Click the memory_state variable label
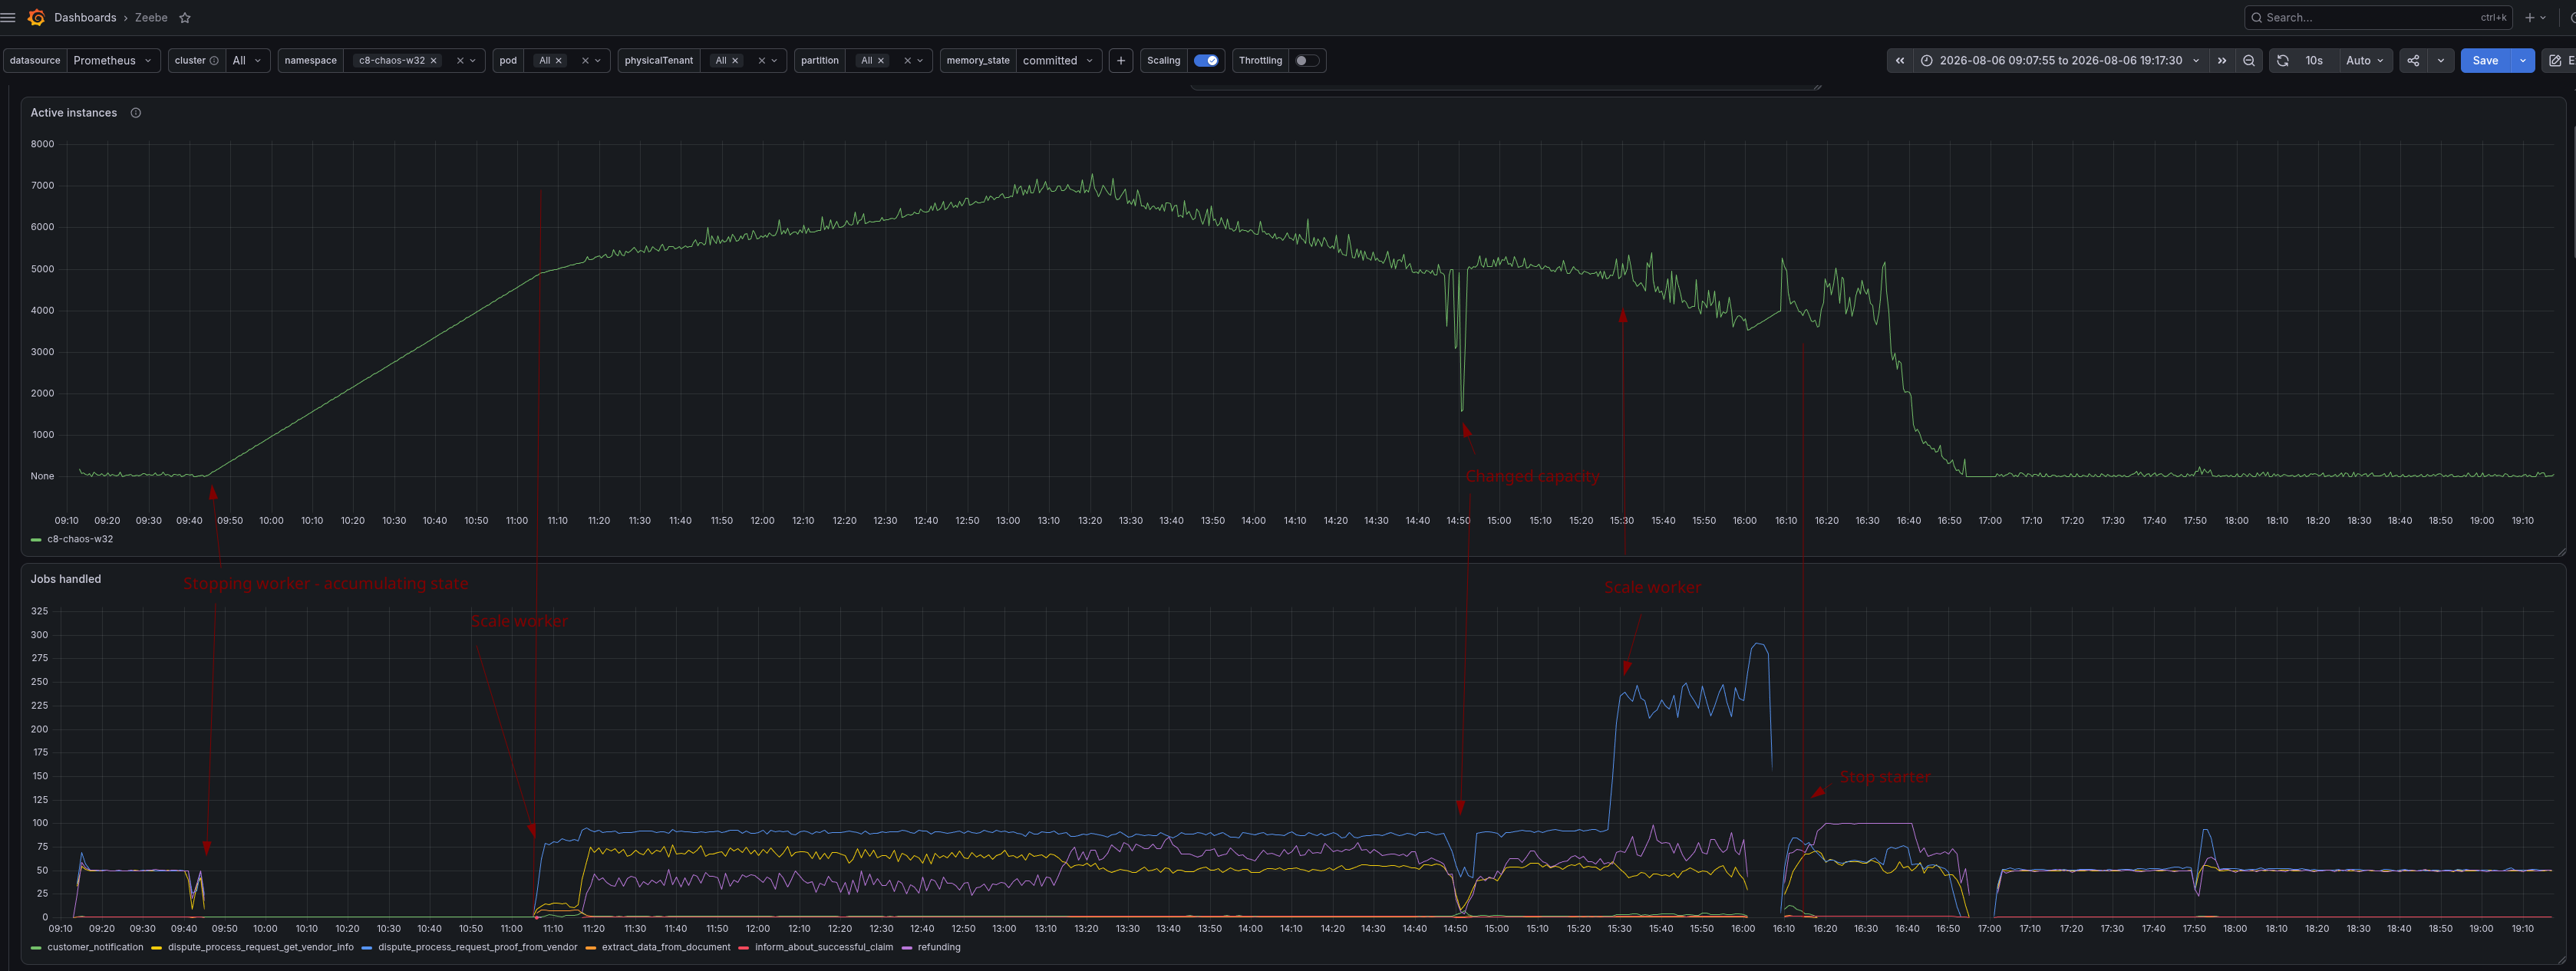 tap(978, 61)
